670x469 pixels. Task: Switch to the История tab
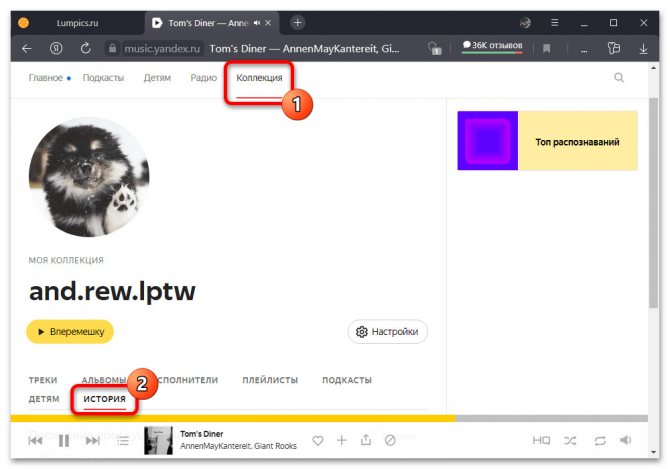pos(104,399)
